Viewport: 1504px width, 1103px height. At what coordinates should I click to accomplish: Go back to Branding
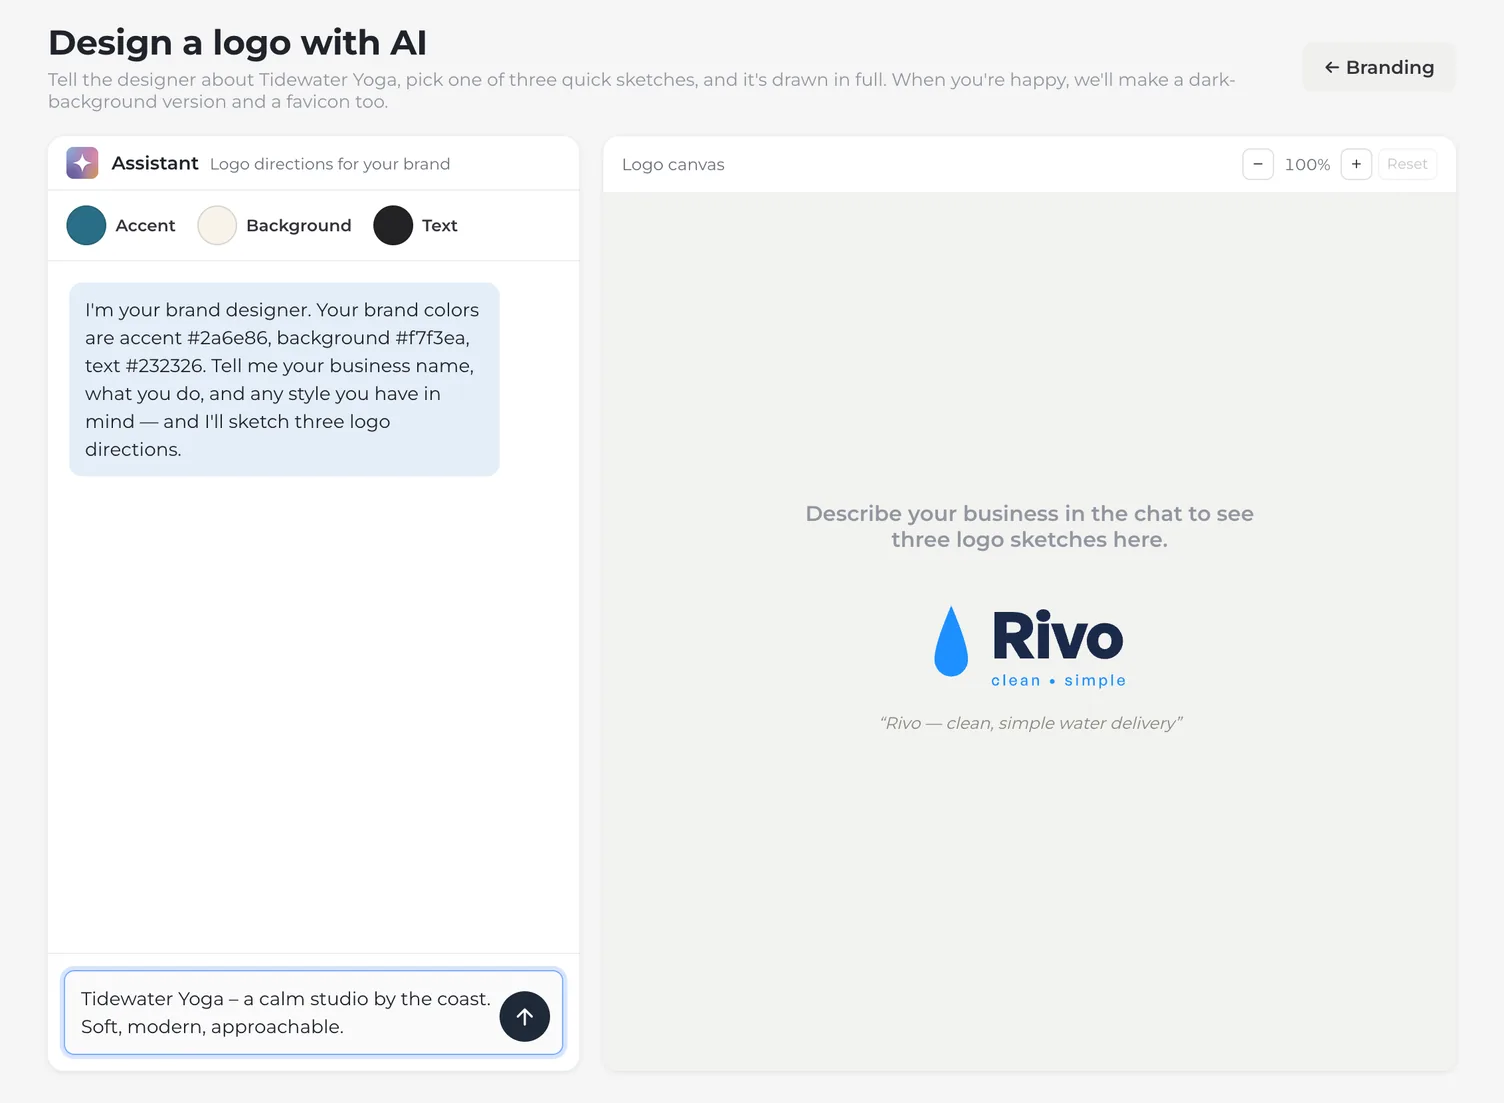(x=1378, y=67)
